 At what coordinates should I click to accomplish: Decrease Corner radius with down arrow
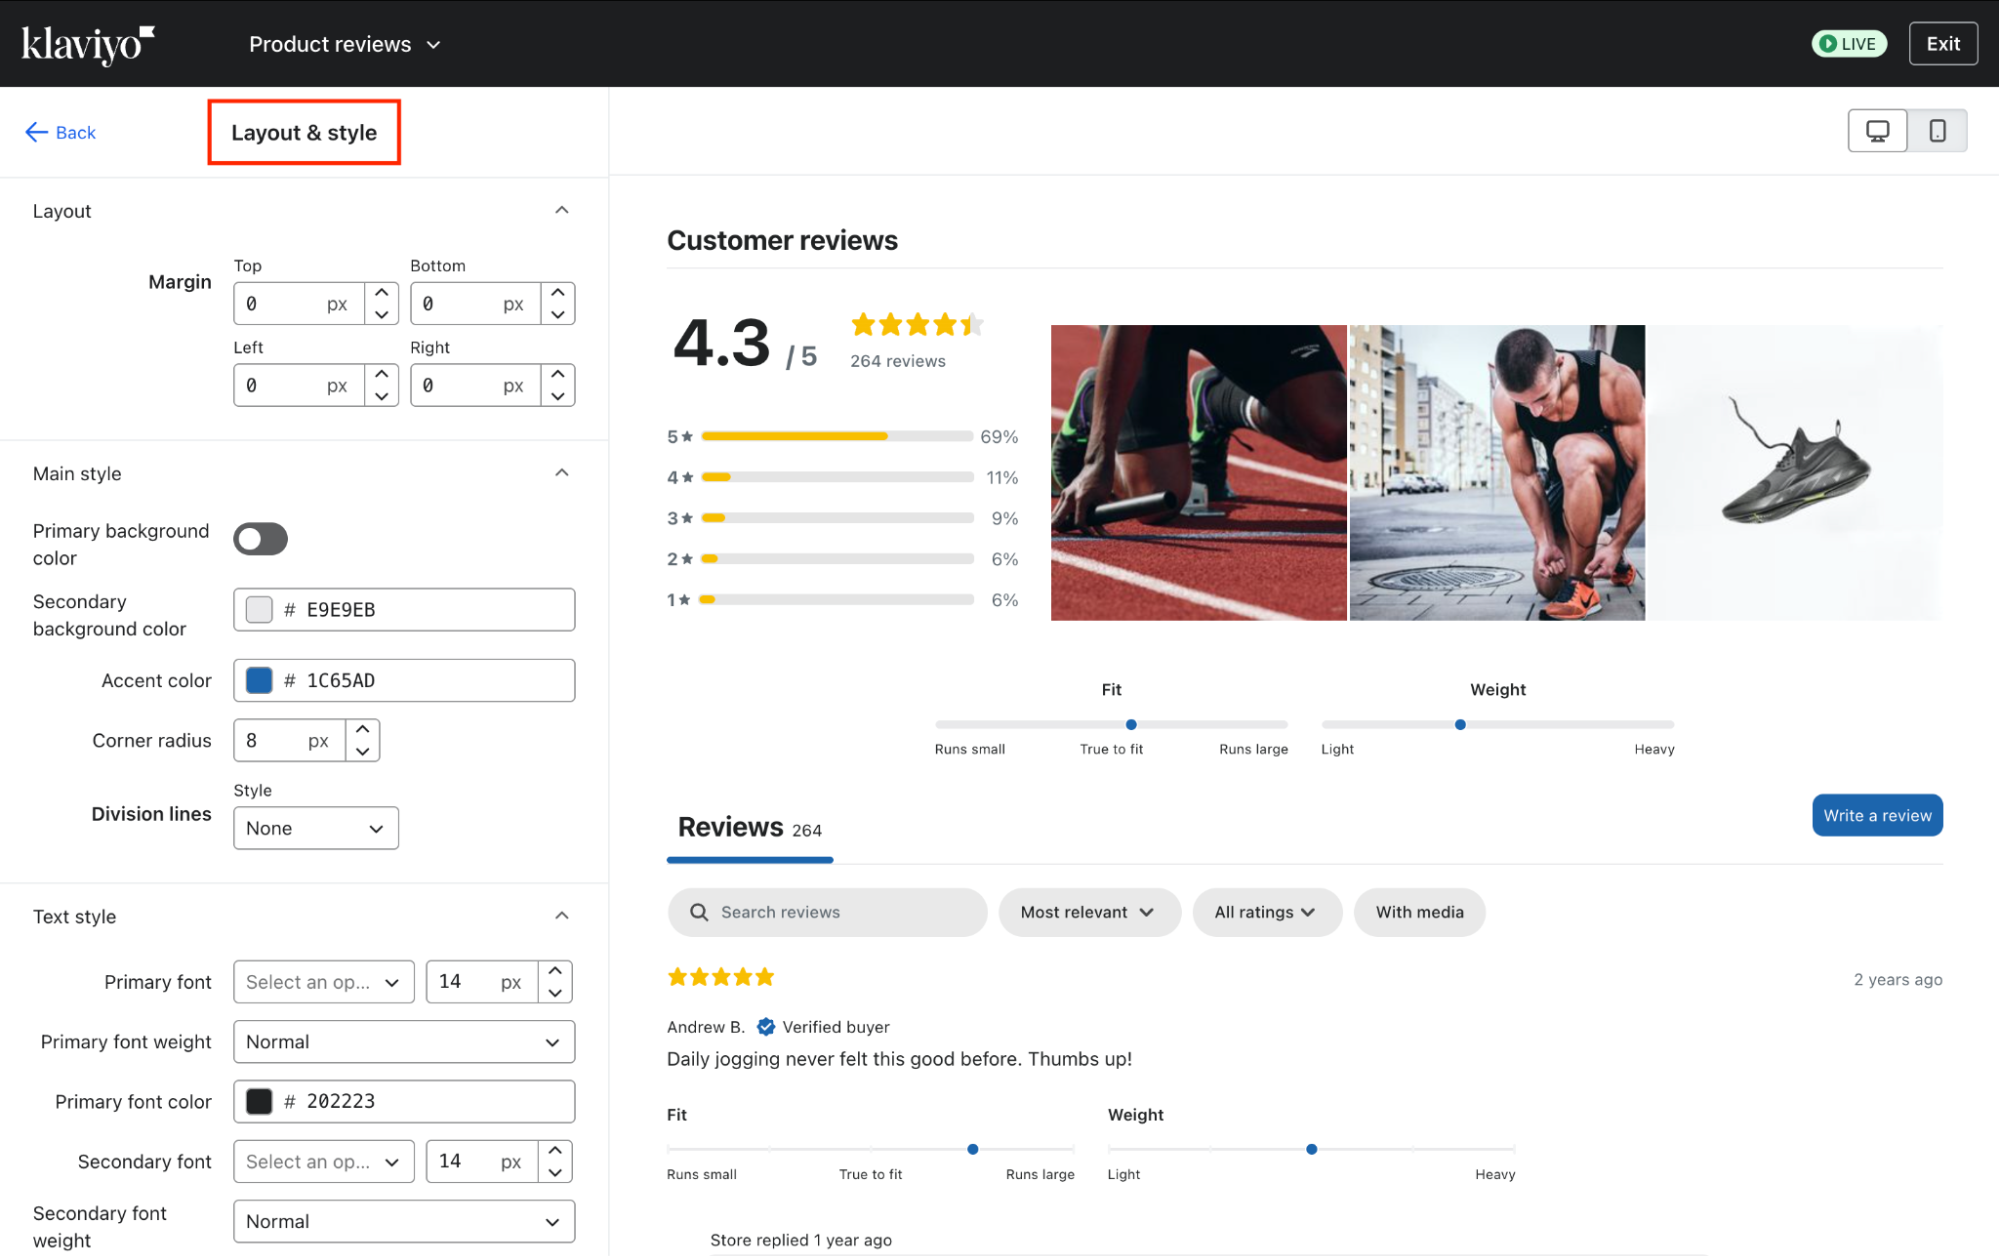click(x=363, y=751)
